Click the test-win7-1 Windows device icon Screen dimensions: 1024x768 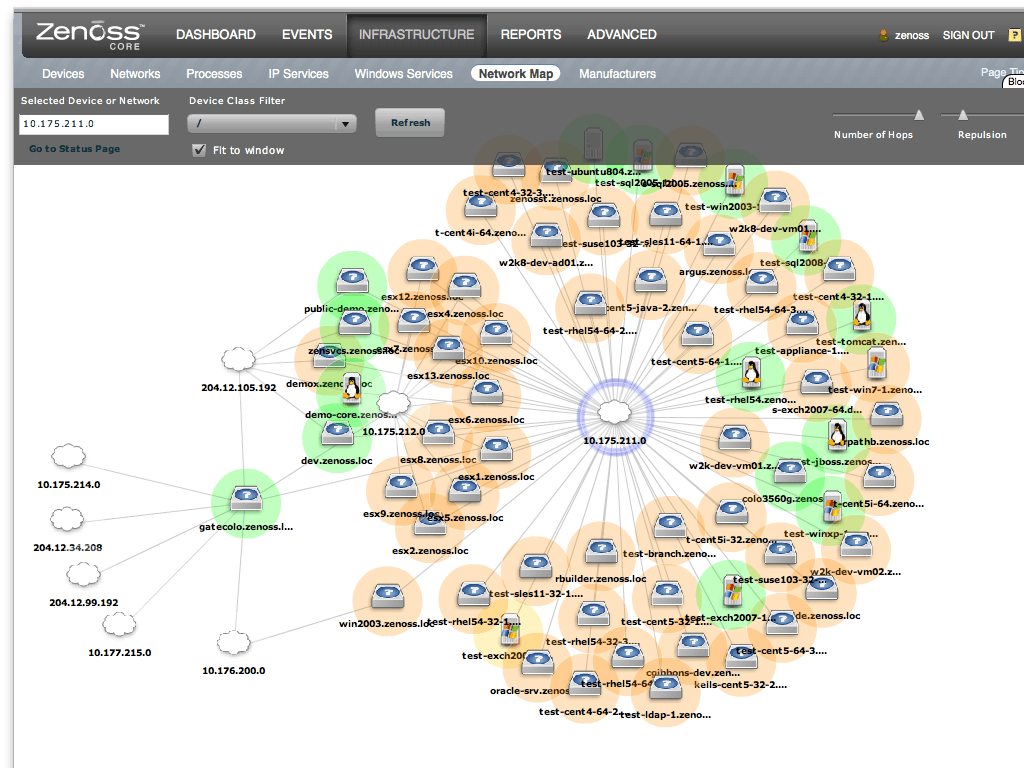point(877,364)
